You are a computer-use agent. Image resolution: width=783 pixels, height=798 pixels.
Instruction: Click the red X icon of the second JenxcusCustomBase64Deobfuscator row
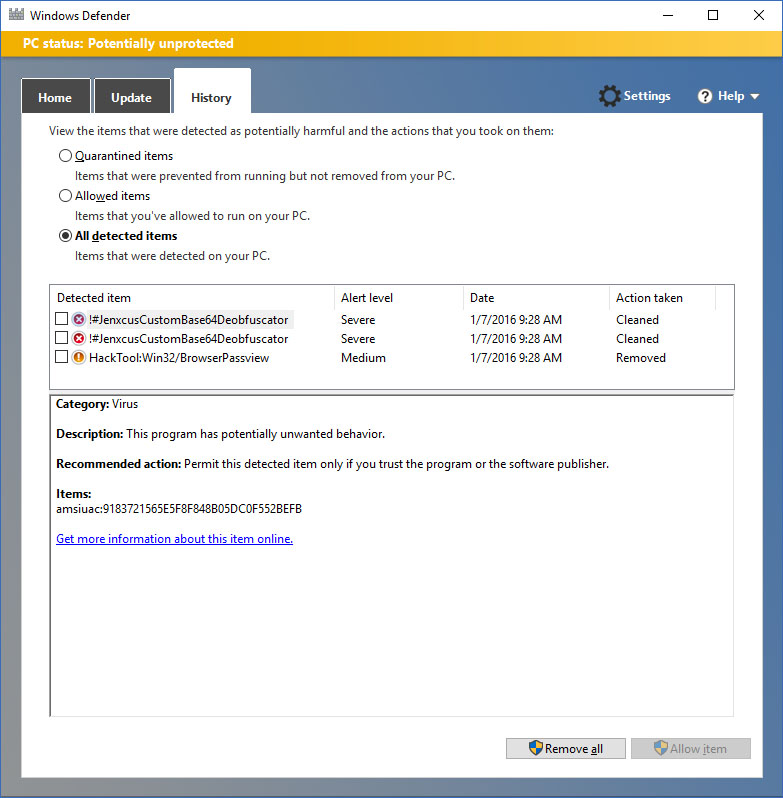(78, 338)
